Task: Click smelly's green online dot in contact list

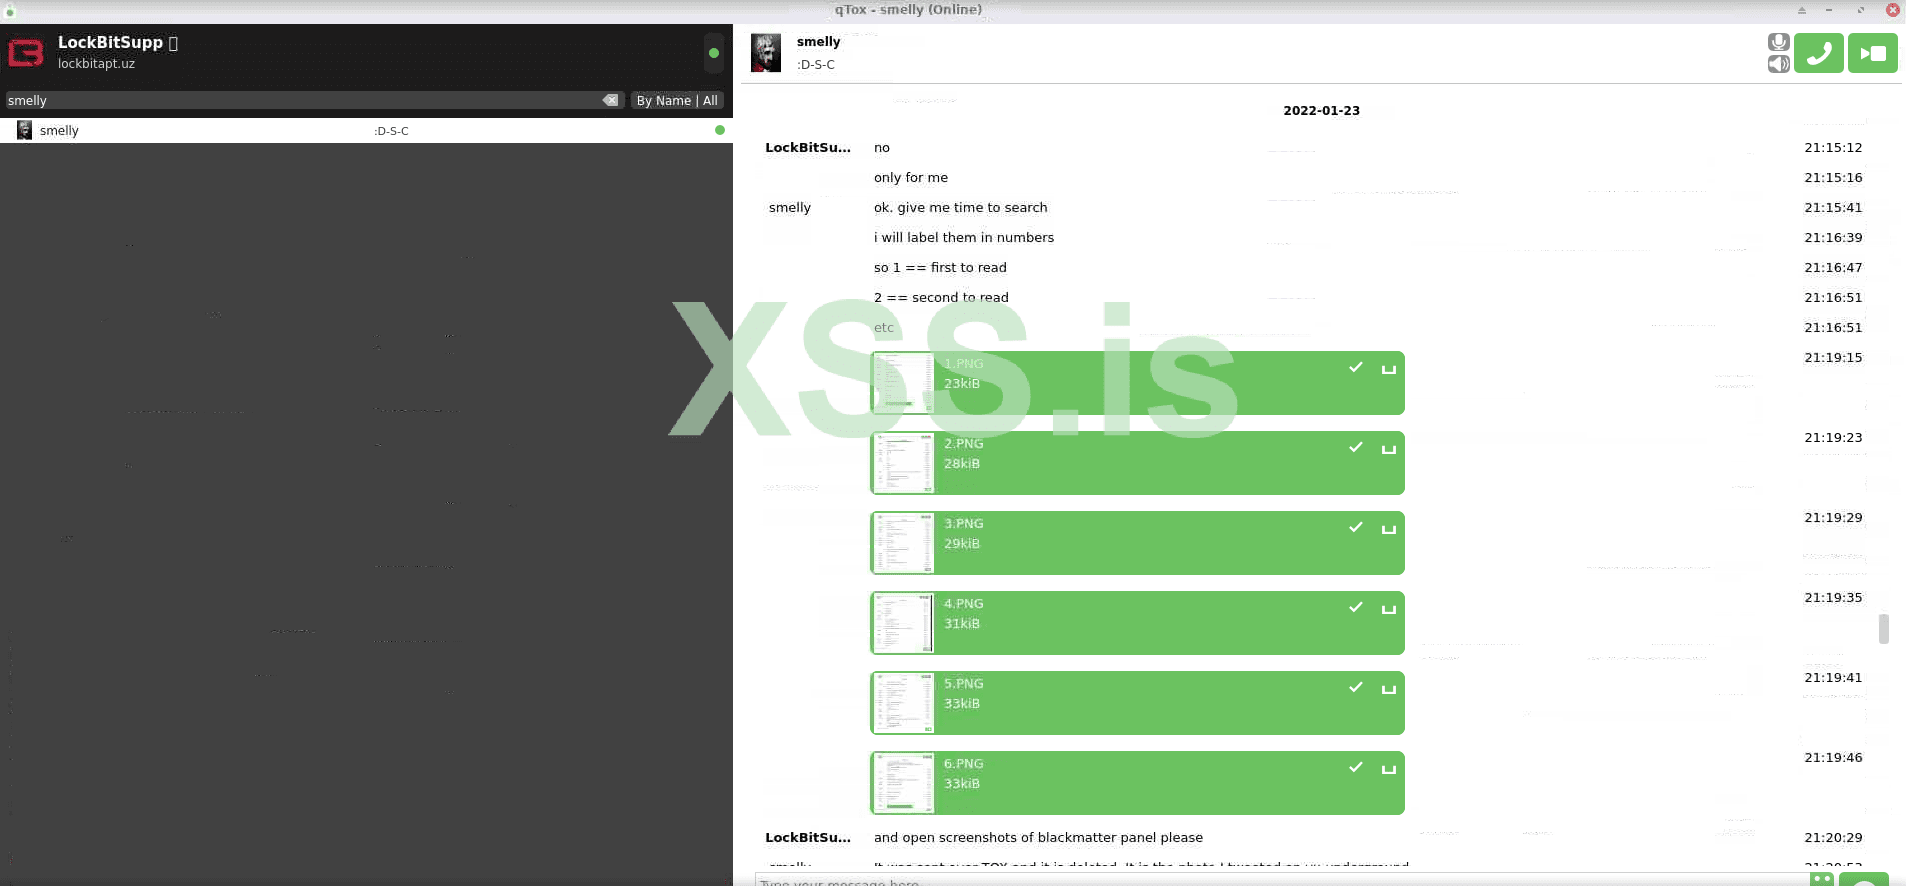Action: coord(719,130)
